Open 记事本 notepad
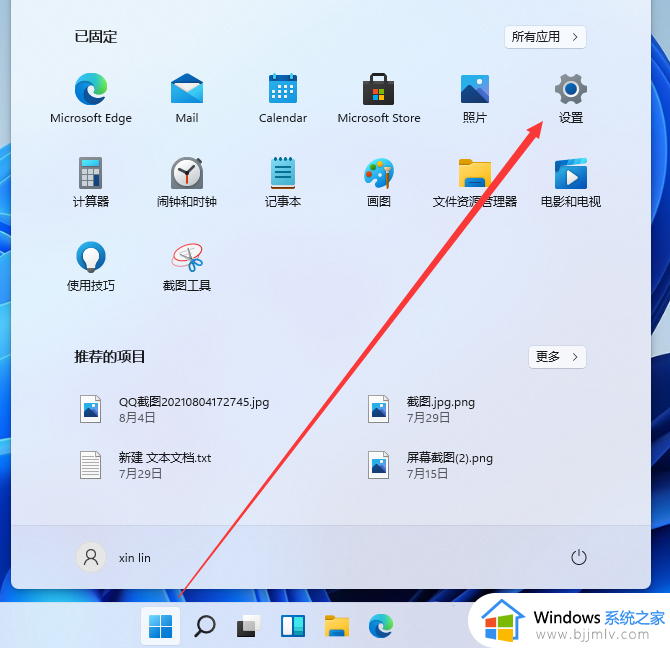The height and width of the screenshot is (648, 670). 283,182
